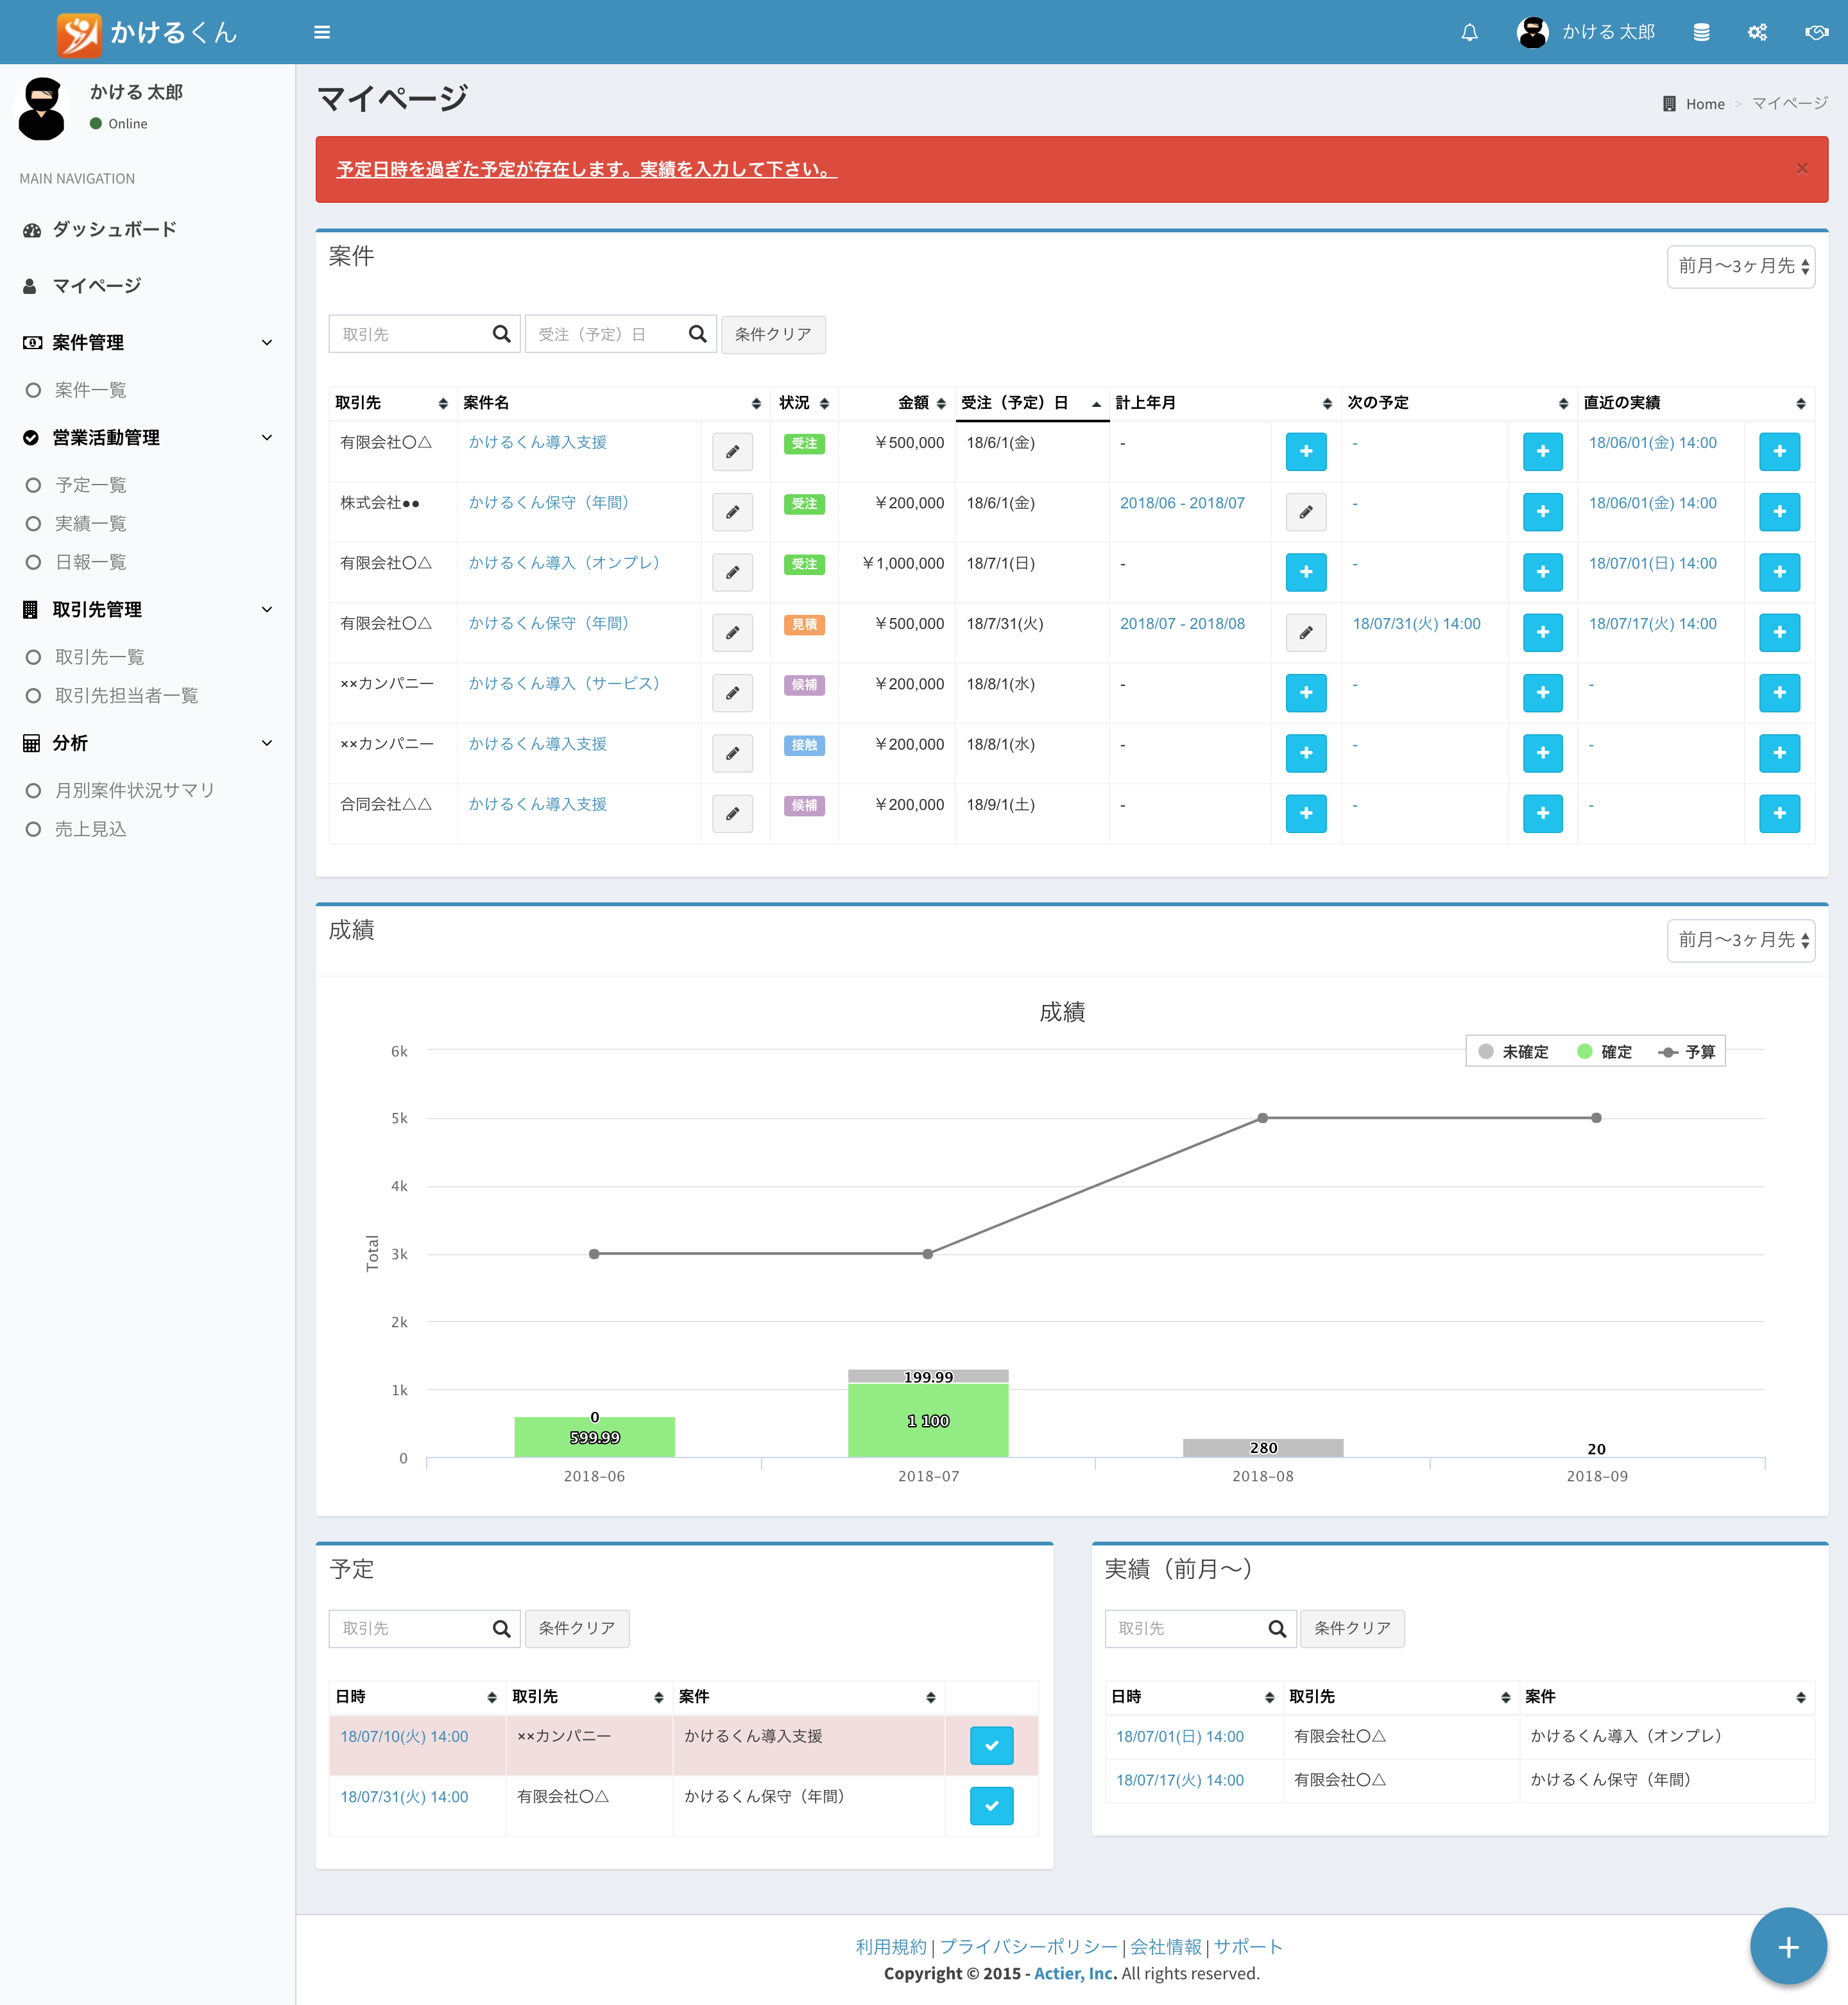
Task: Open 日報一覧 in sidebar
Action: (x=90, y=562)
